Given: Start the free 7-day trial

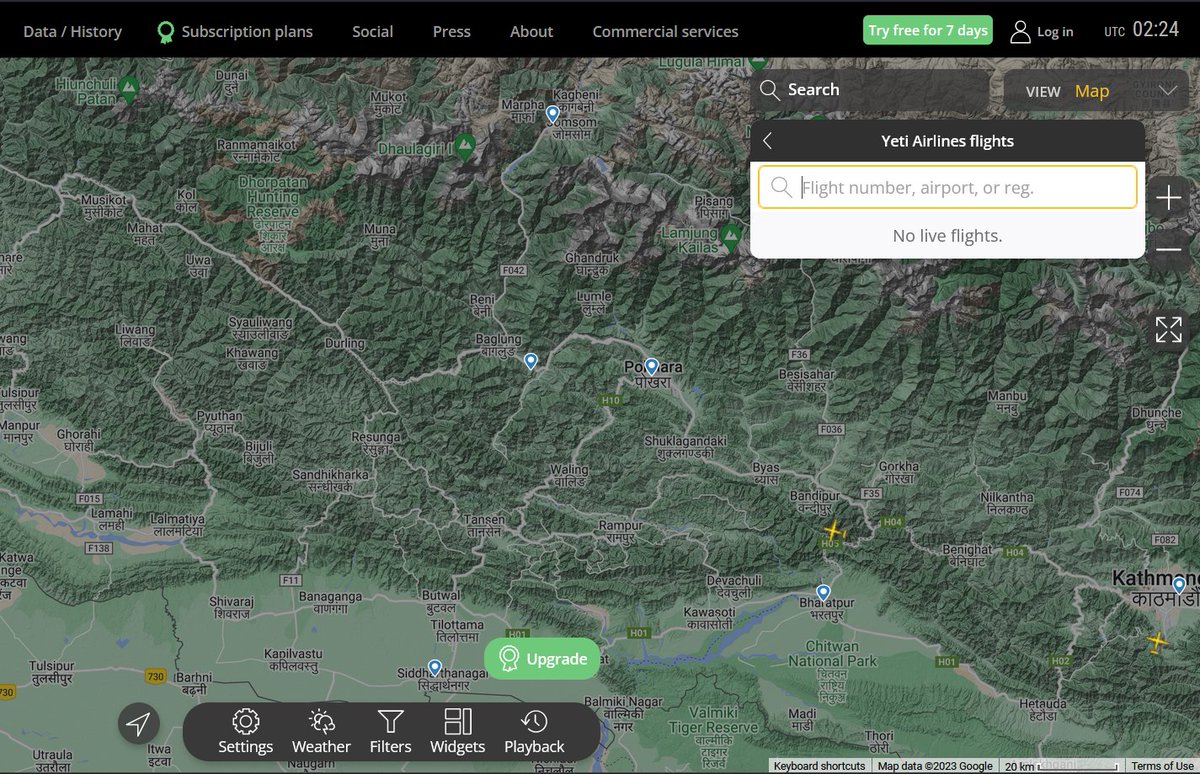Looking at the screenshot, I should pos(927,30).
